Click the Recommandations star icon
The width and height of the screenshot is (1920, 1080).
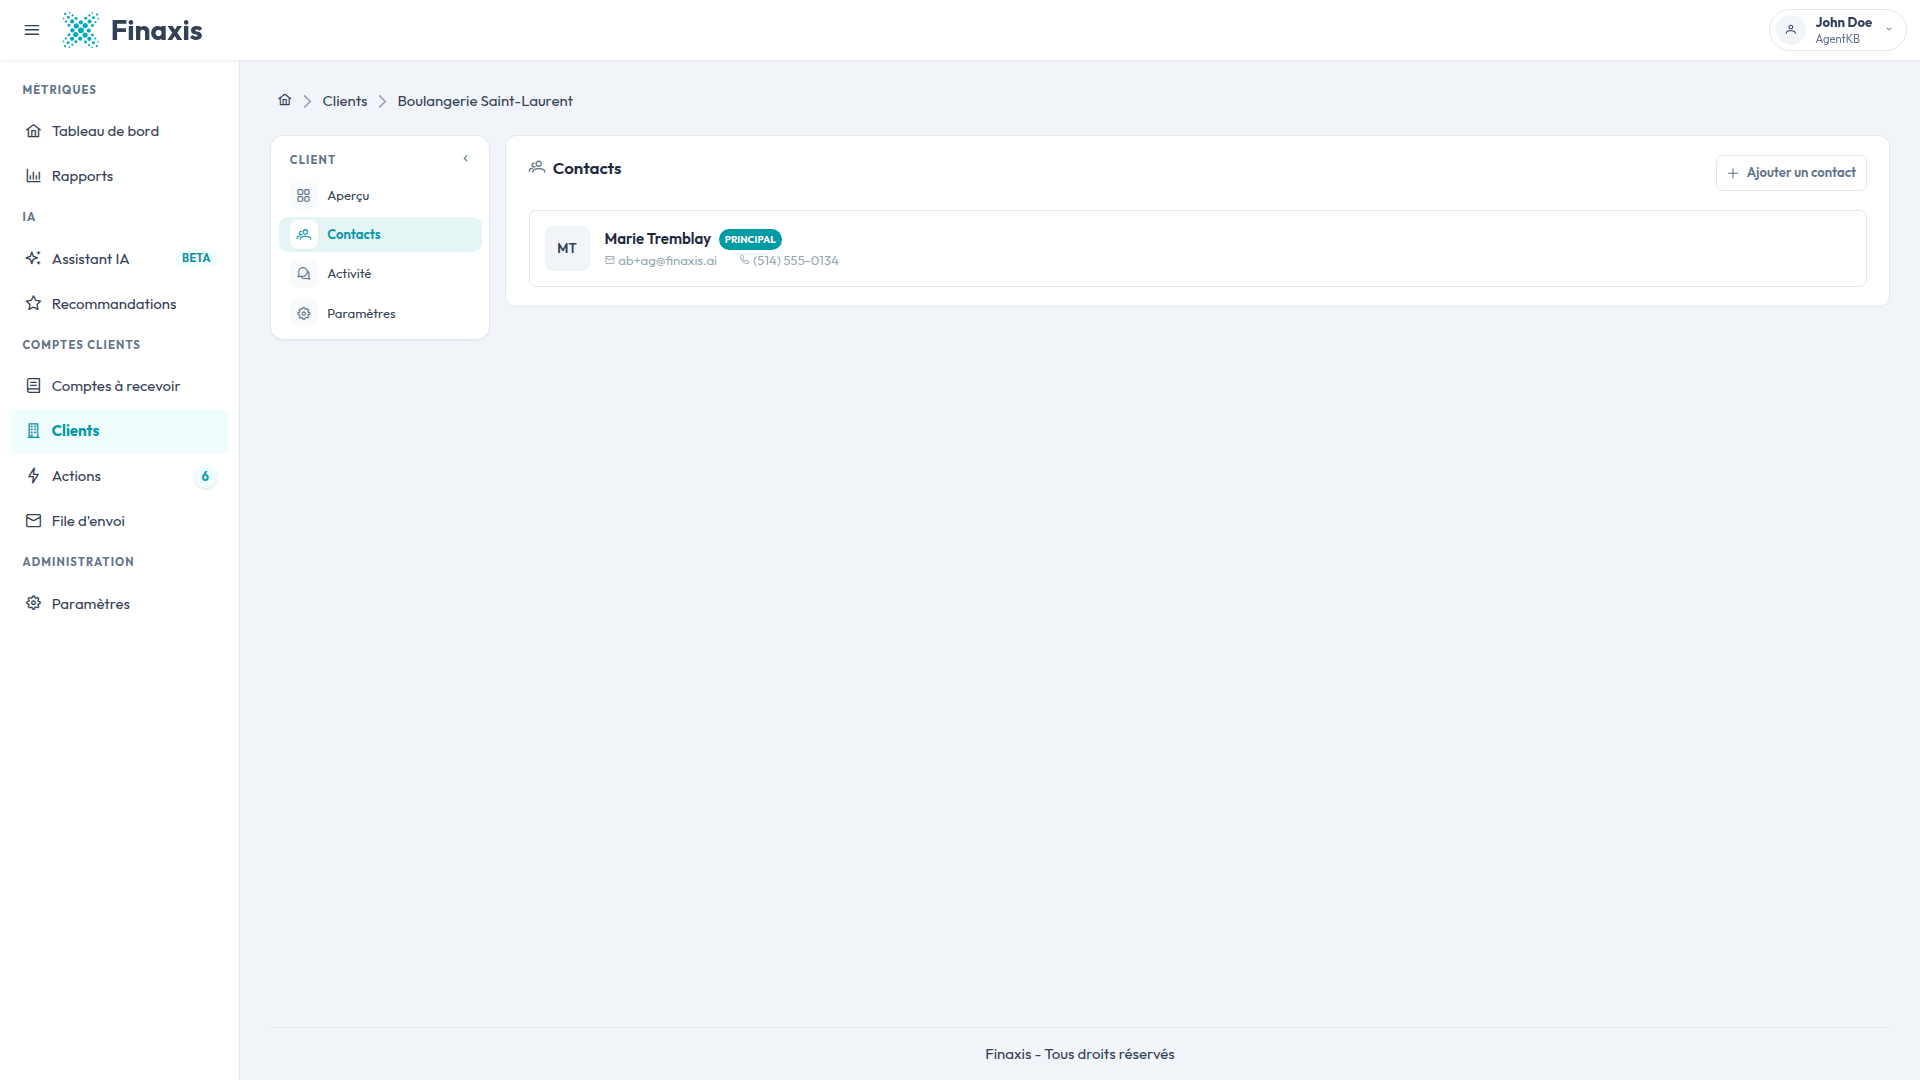point(34,303)
